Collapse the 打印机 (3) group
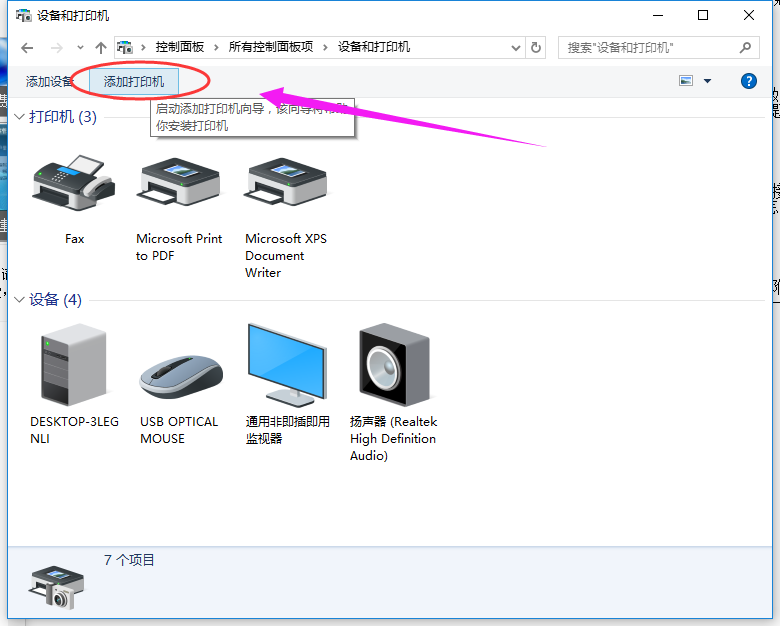The image size is (780, 626). pos(19,117)
